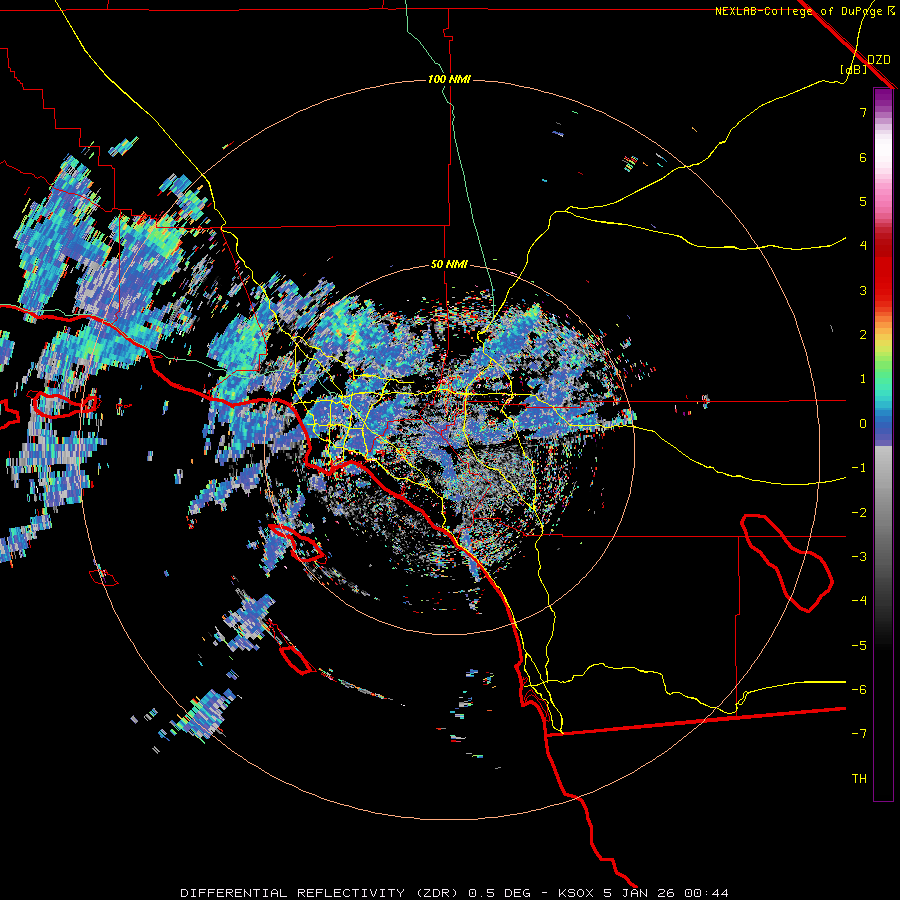Viewport: 900px width, 900px height.
Task: Click the TH threshold label on scale
Action: (x=859, y=779)
